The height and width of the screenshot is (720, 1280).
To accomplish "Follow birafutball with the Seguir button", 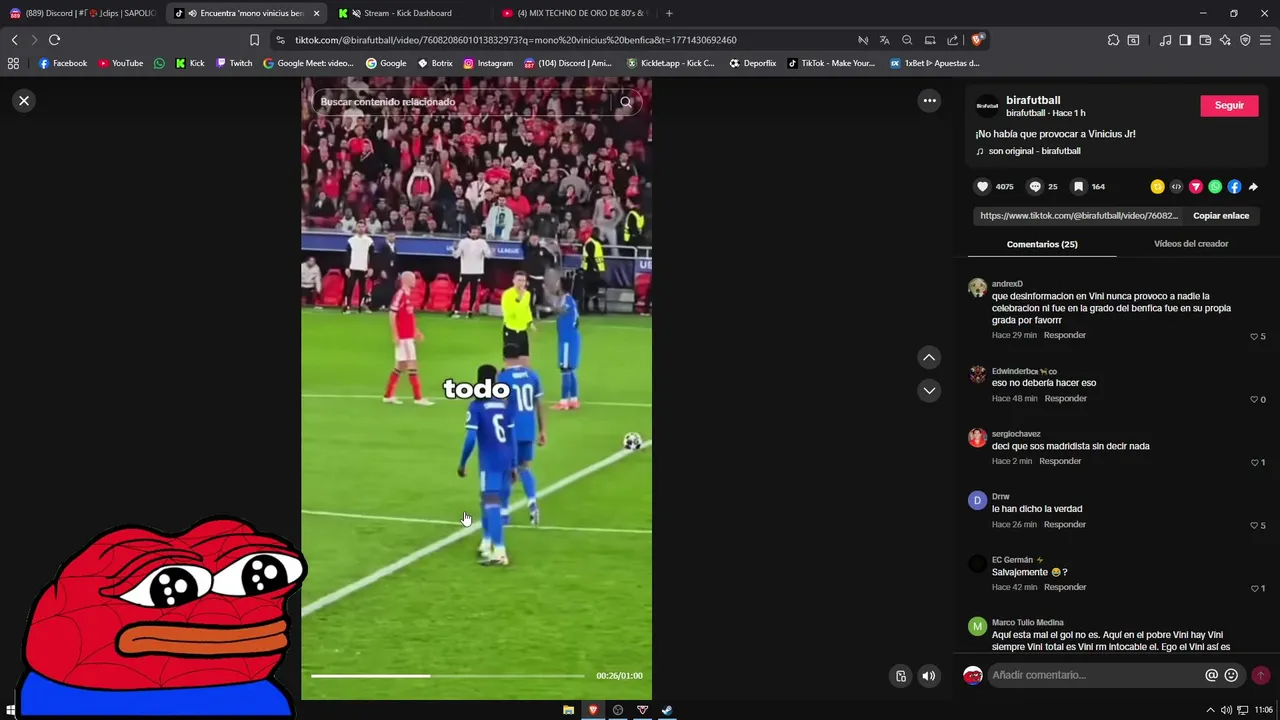I will pyautogui.click(x=1229, y=106).
